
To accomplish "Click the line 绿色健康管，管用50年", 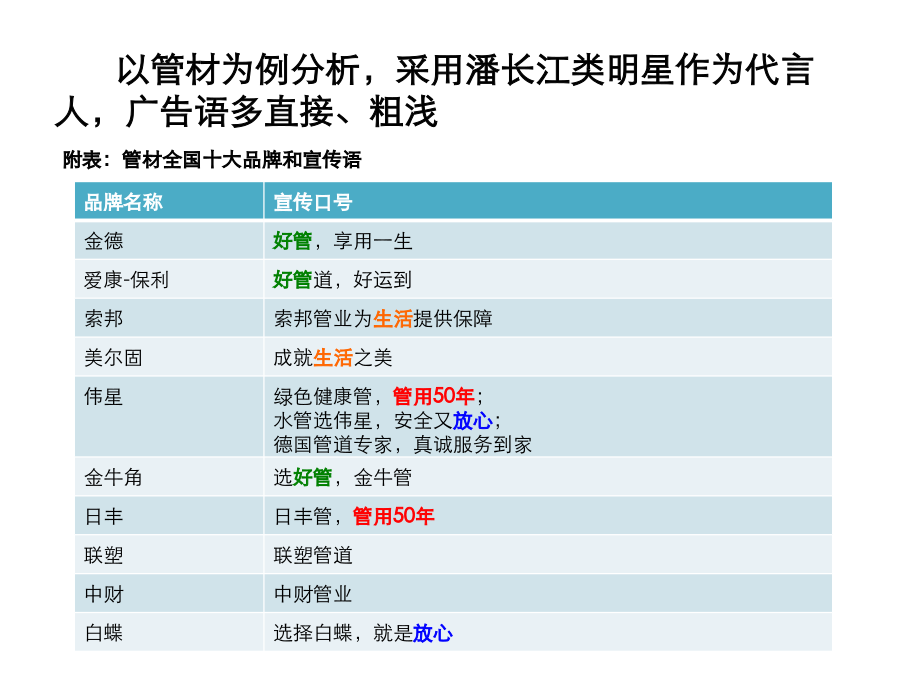I will pos(378,396).
